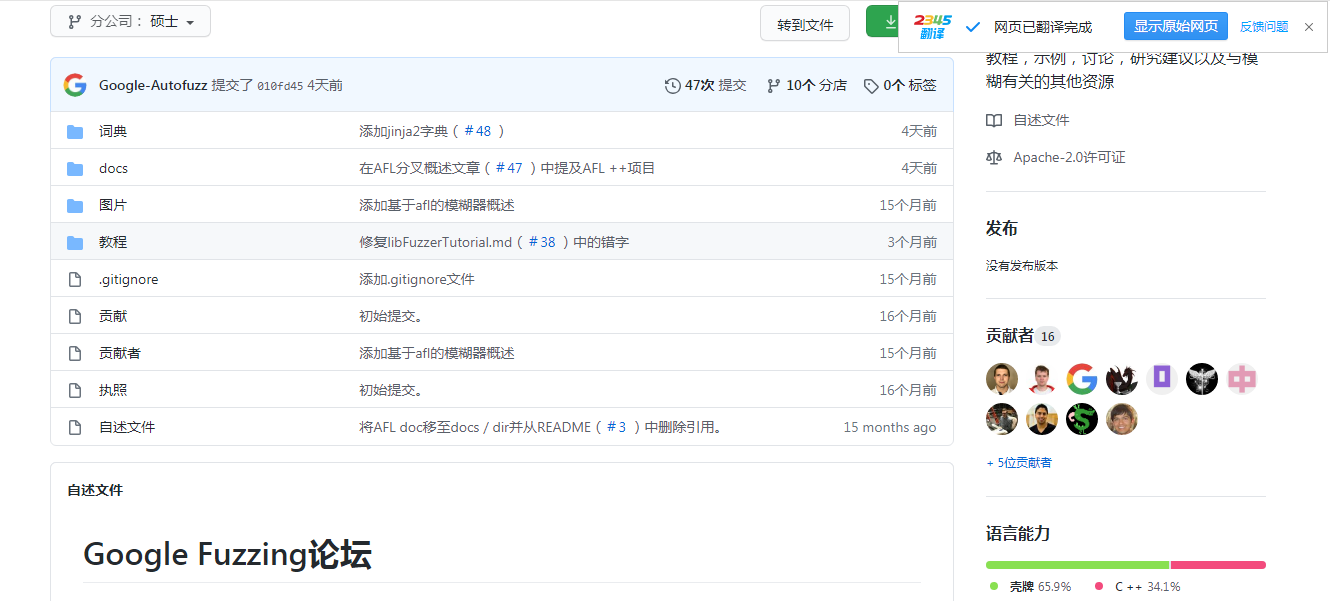Click 显示原始网页 in translation bar
Screen dimensions: 1330x601
click(x=1176, y=26)
